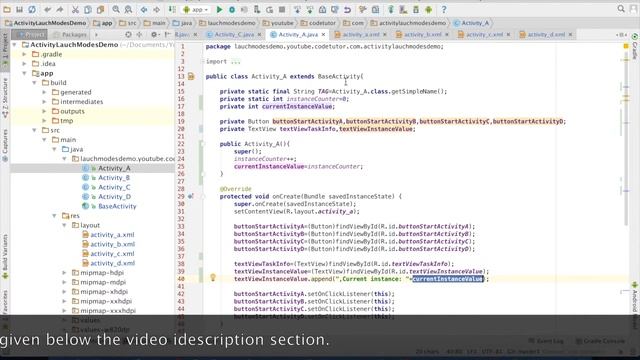Open Search Everywhere magnifier at top right
The width and height of the screenshot is (640, 360).
621,9
